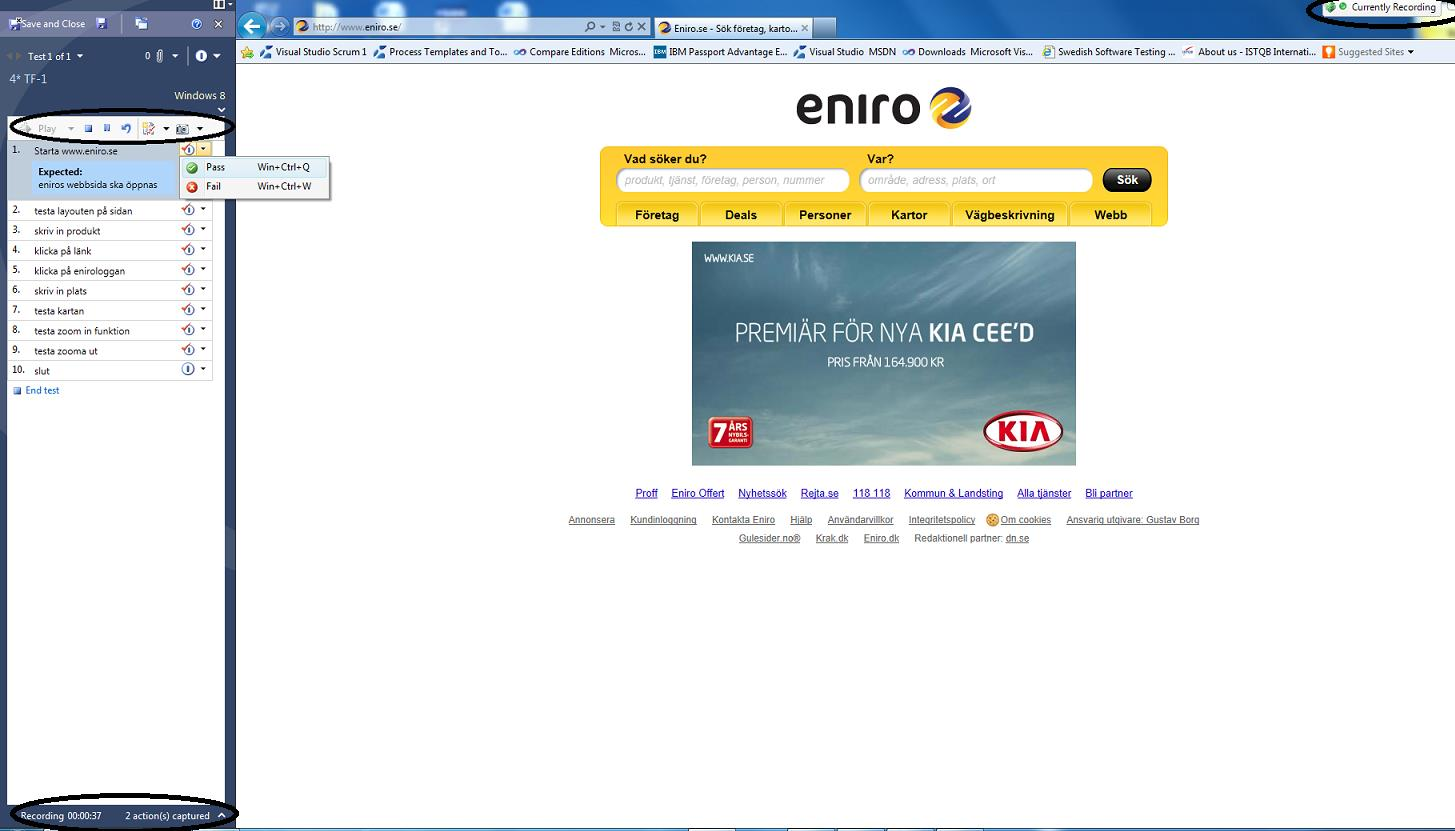Select Pass in the step result menu
This screenshot has width=1455, height=831.
pyautogui.click(x=254, y=167)
